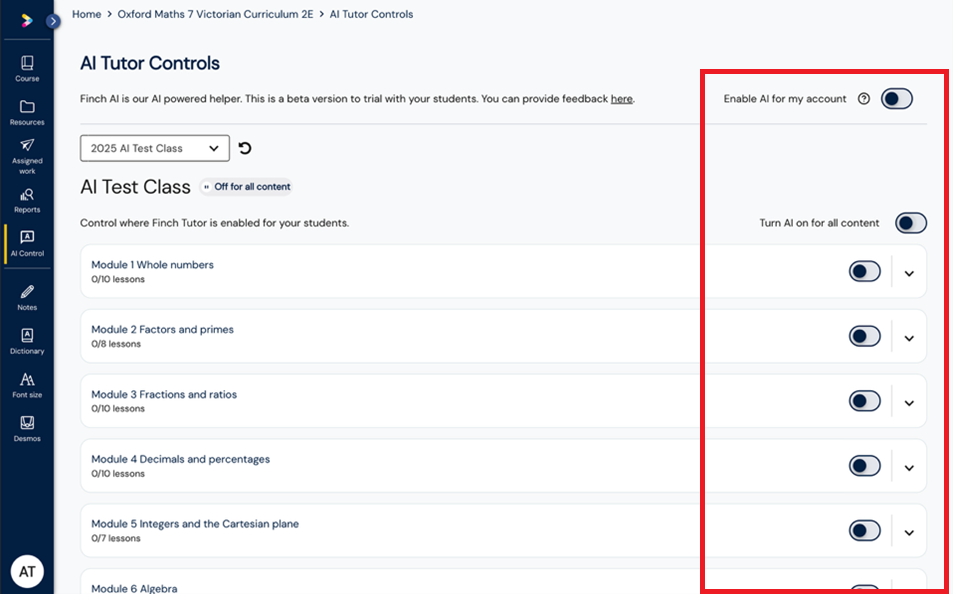The image size is (953, 594).
Task: Open the Dictionary tool
Action: pos(27,341)
